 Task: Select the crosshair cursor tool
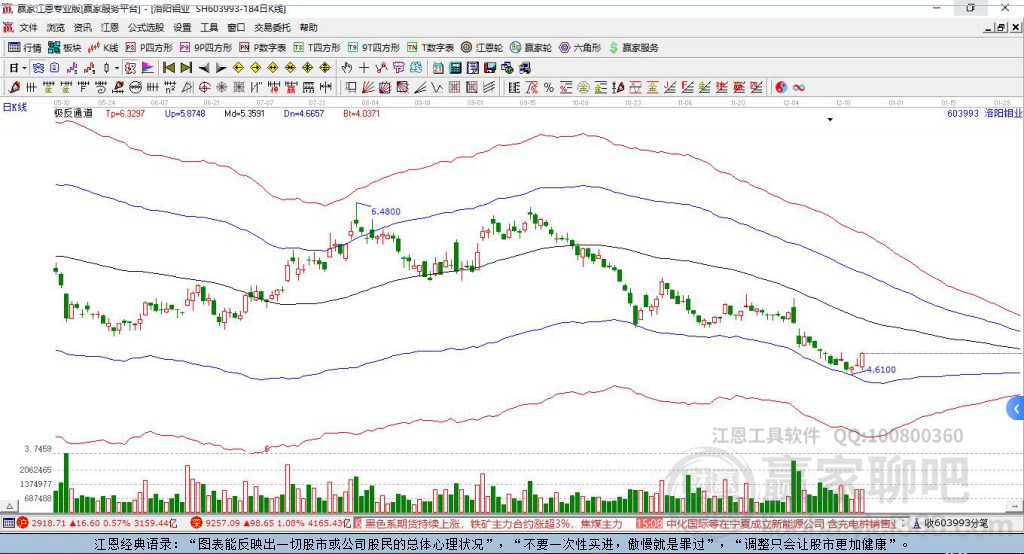(364, 68)
